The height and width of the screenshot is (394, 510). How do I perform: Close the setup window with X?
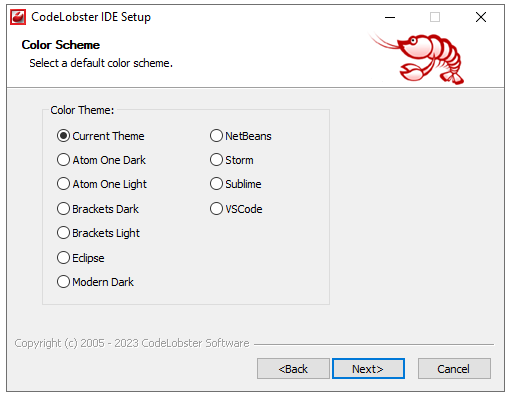481,17
